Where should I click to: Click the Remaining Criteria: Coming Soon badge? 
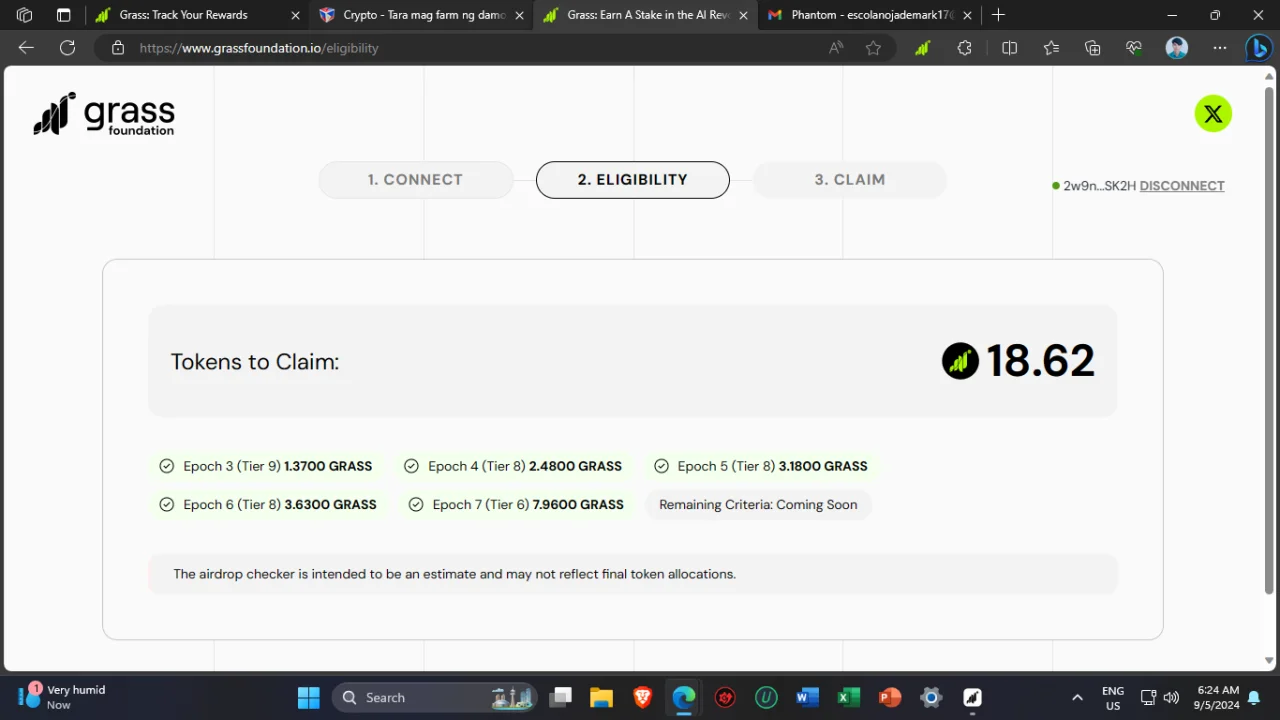[x=758, y=505]
